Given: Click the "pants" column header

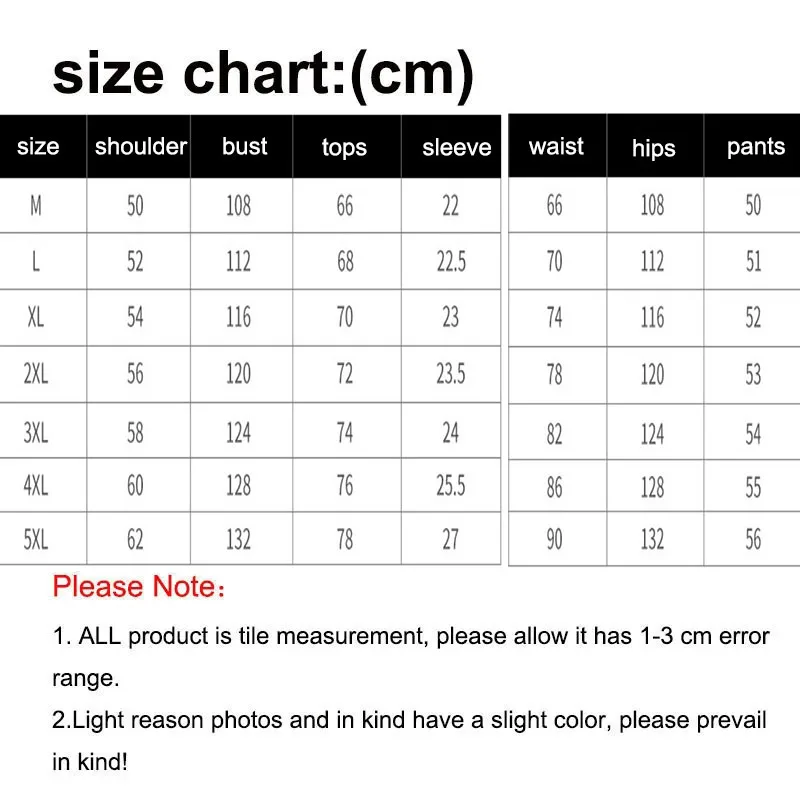Looking at the screenshot, I should 755,147.
